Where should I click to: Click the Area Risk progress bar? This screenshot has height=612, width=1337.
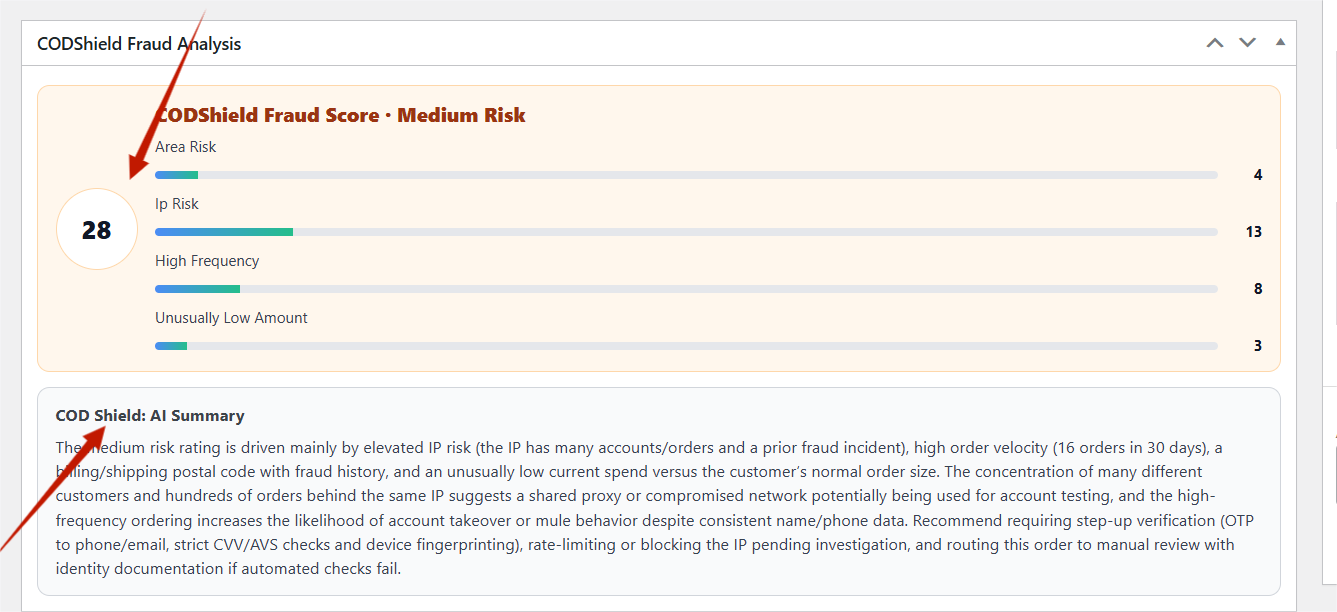point(686,175)
